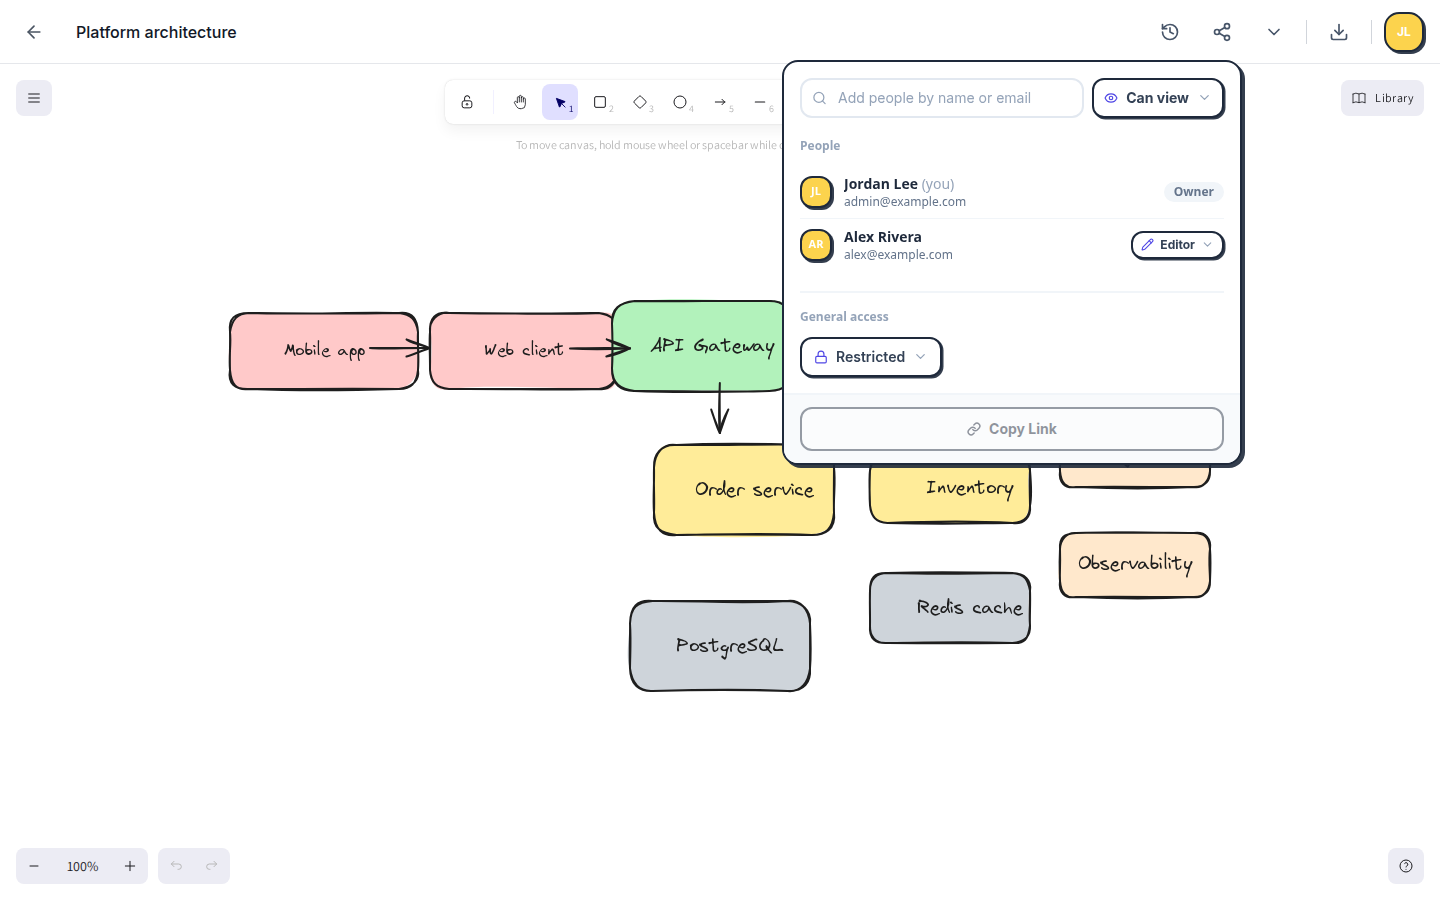Click the Platform architecture title

pos(156,32)
